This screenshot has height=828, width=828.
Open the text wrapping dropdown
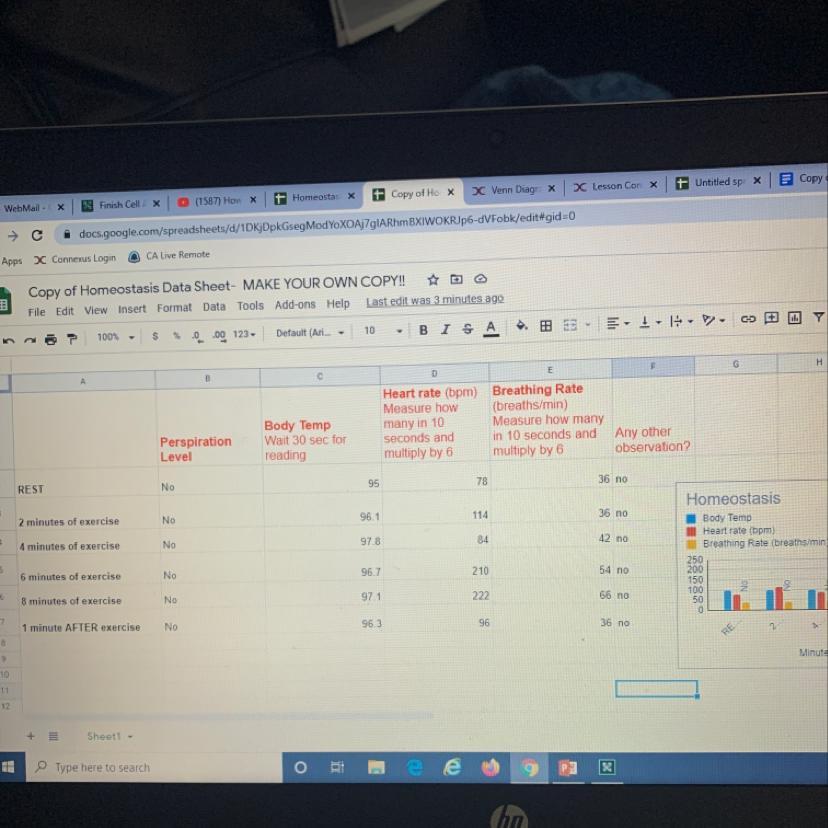(x=681, y=321)
